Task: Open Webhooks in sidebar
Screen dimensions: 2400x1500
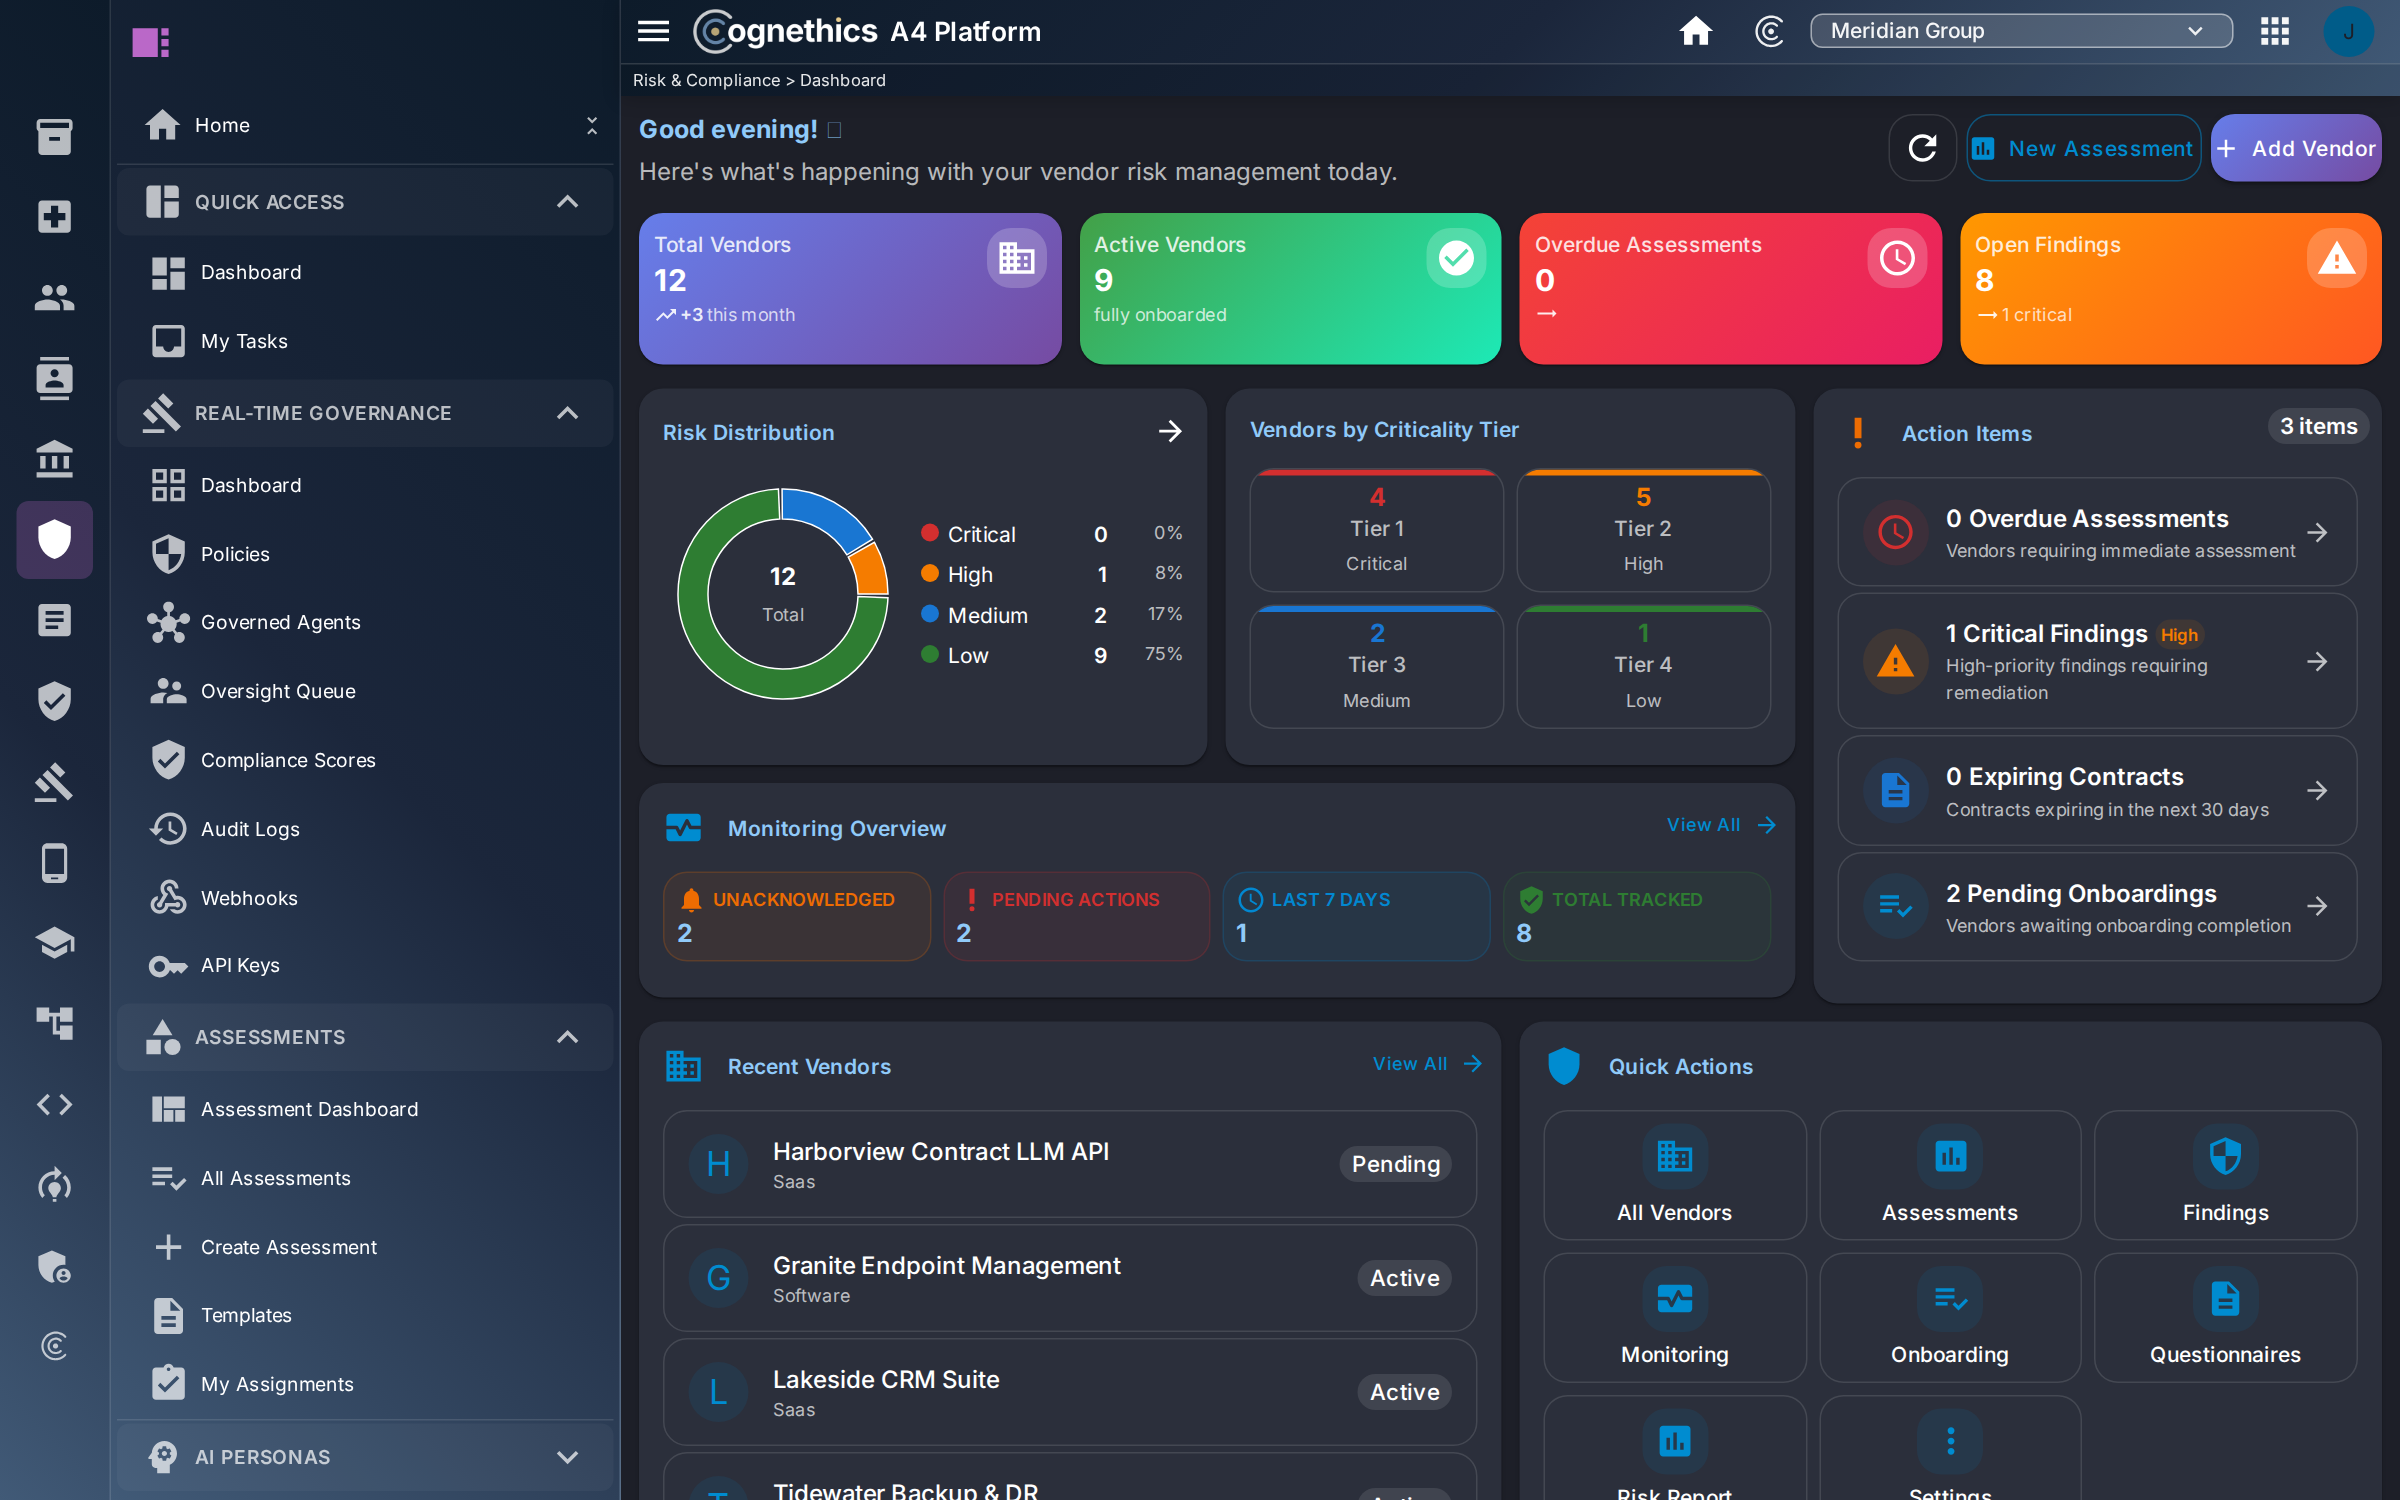Action: coord(364,898)
